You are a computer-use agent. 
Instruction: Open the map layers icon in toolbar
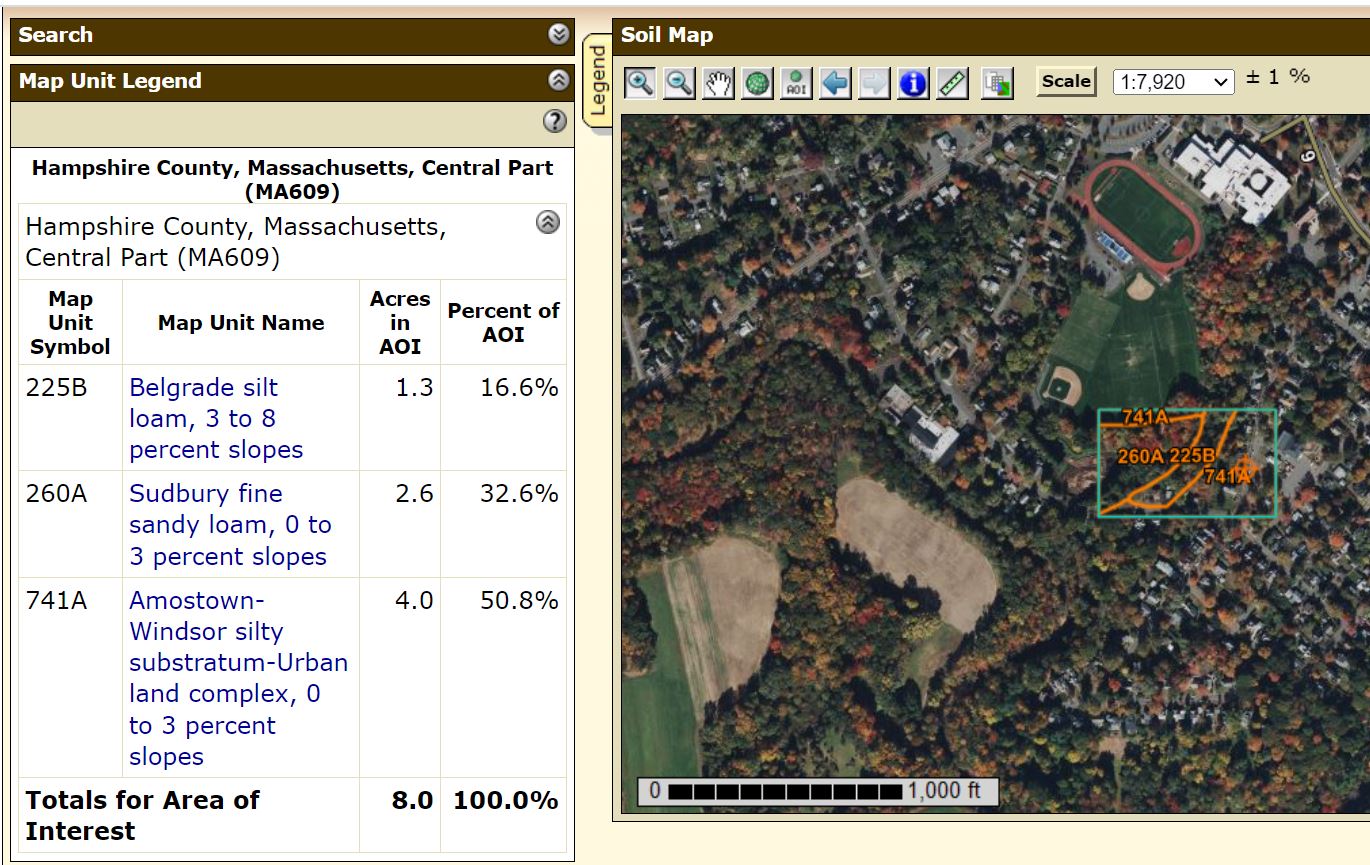[997, 83]
